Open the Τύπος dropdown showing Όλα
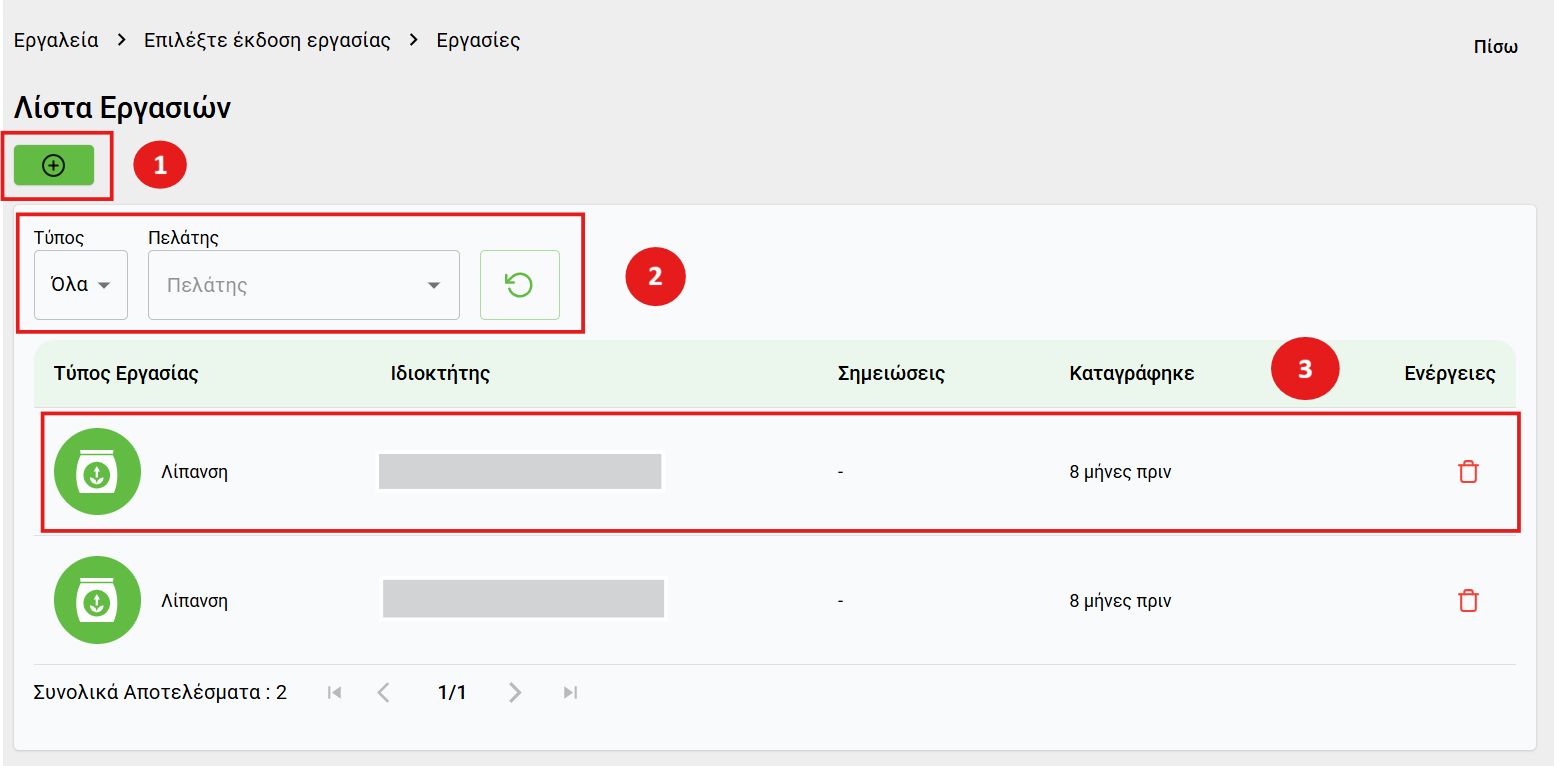This screenshot has height=766, width=1554. point(81,285)
